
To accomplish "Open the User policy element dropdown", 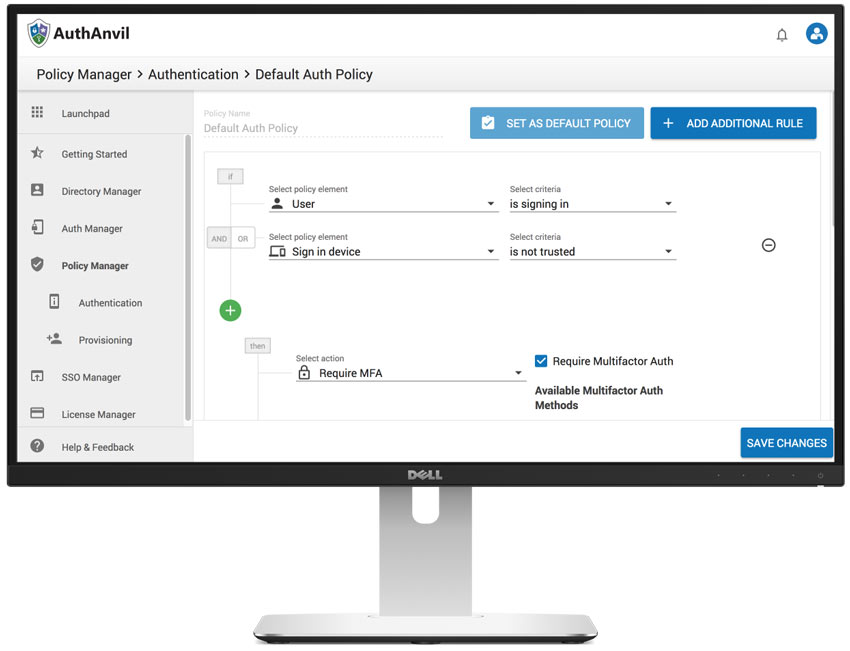I will point(383,204).
